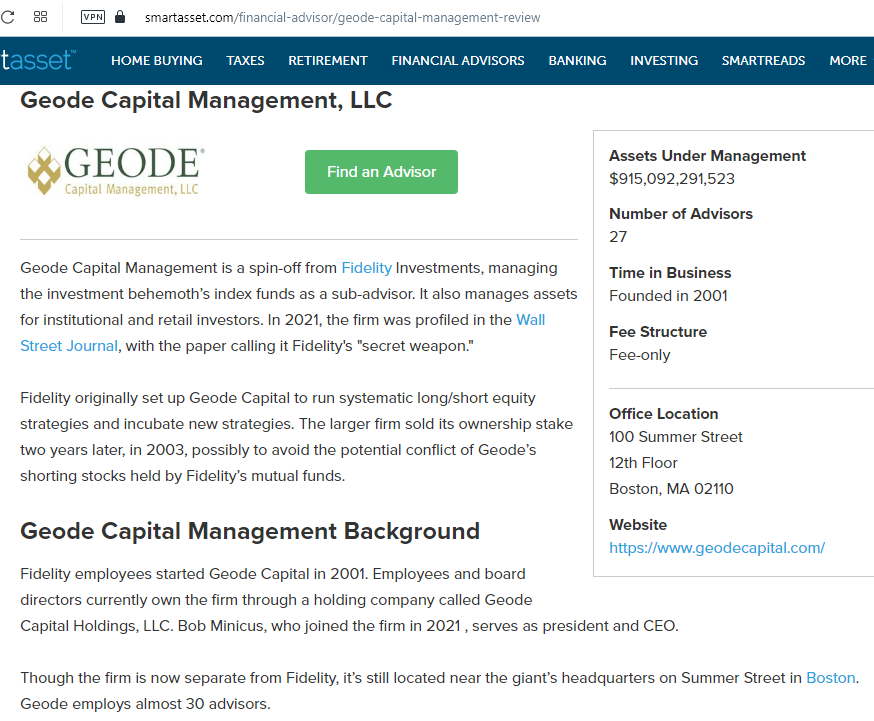Click the Office Location label

[663, 414]
